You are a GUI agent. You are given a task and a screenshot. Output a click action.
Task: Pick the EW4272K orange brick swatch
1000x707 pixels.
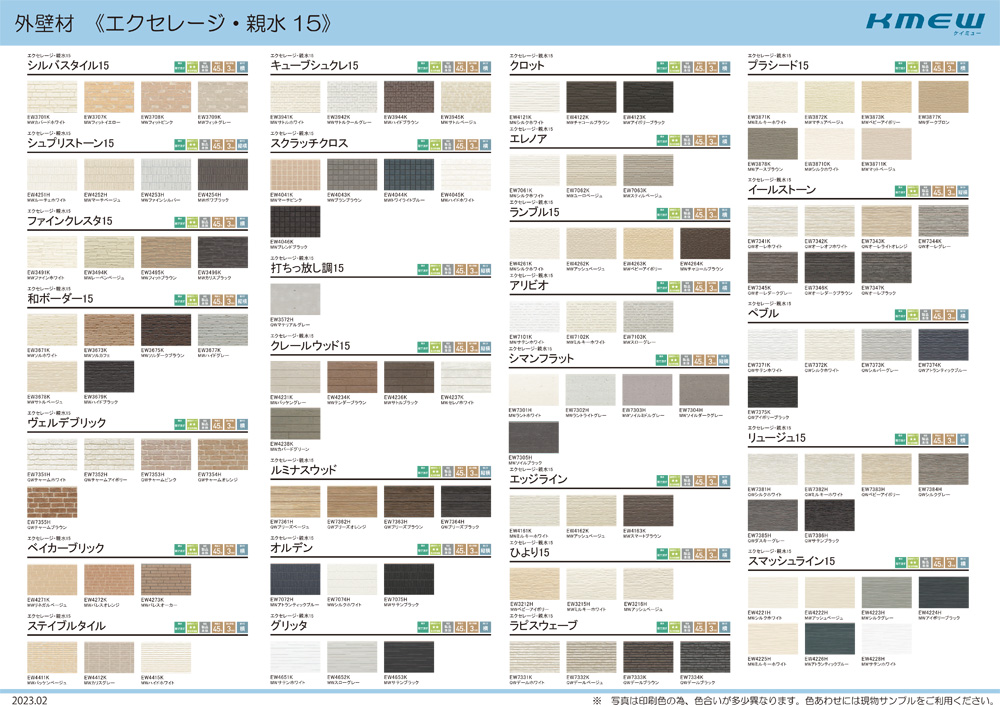click(x=109, y=579)
